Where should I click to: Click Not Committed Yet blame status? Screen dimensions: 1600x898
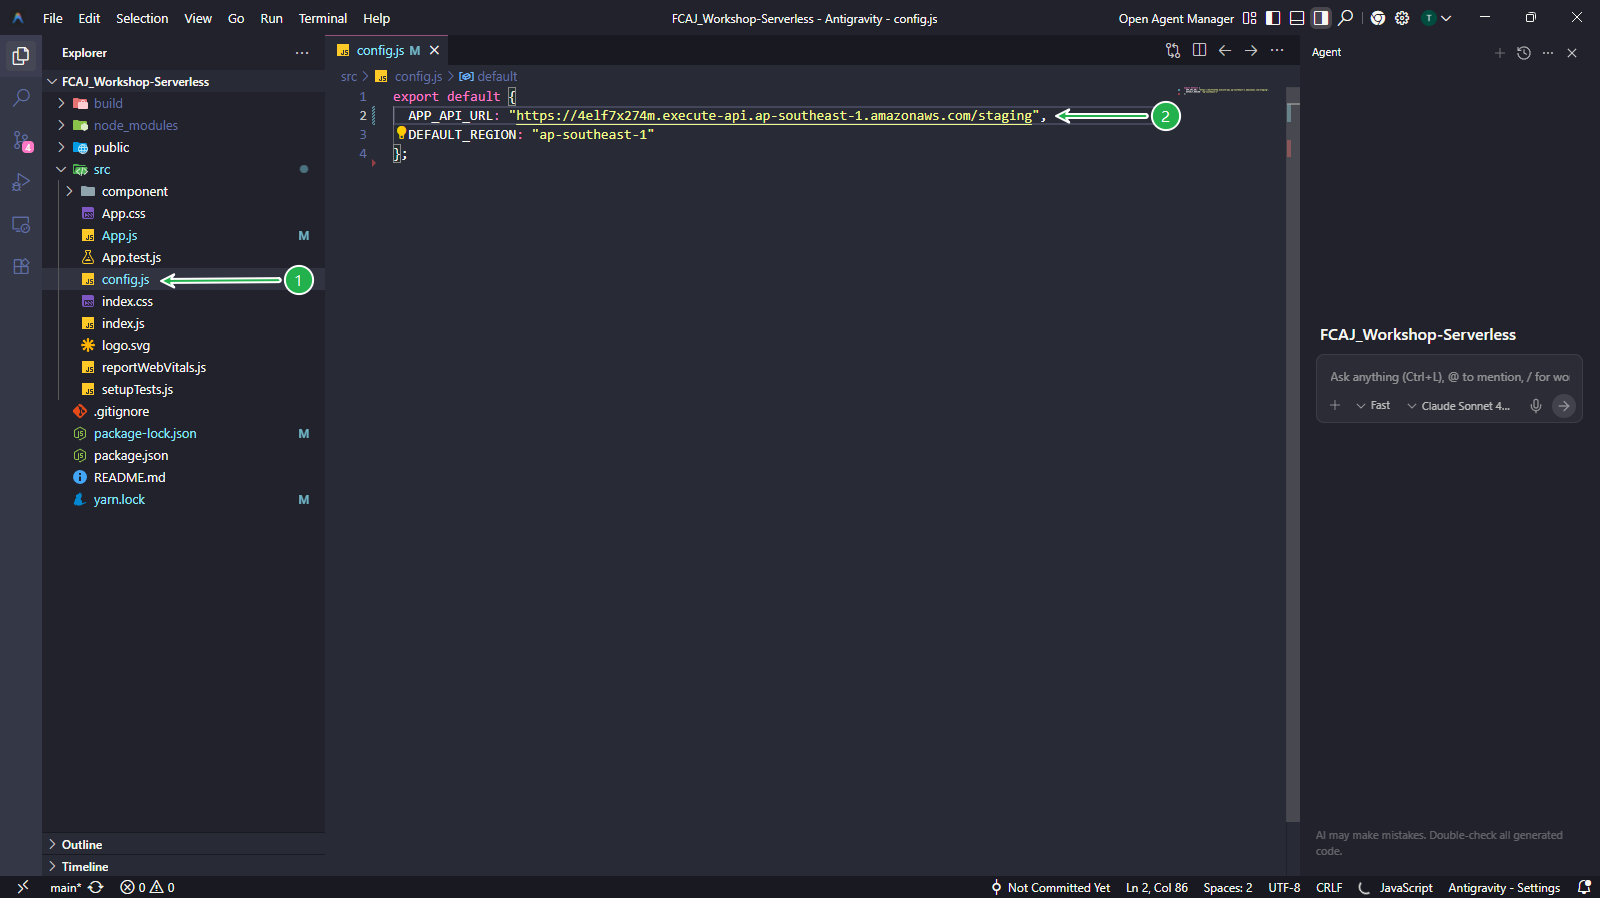tap(1050, 887)
